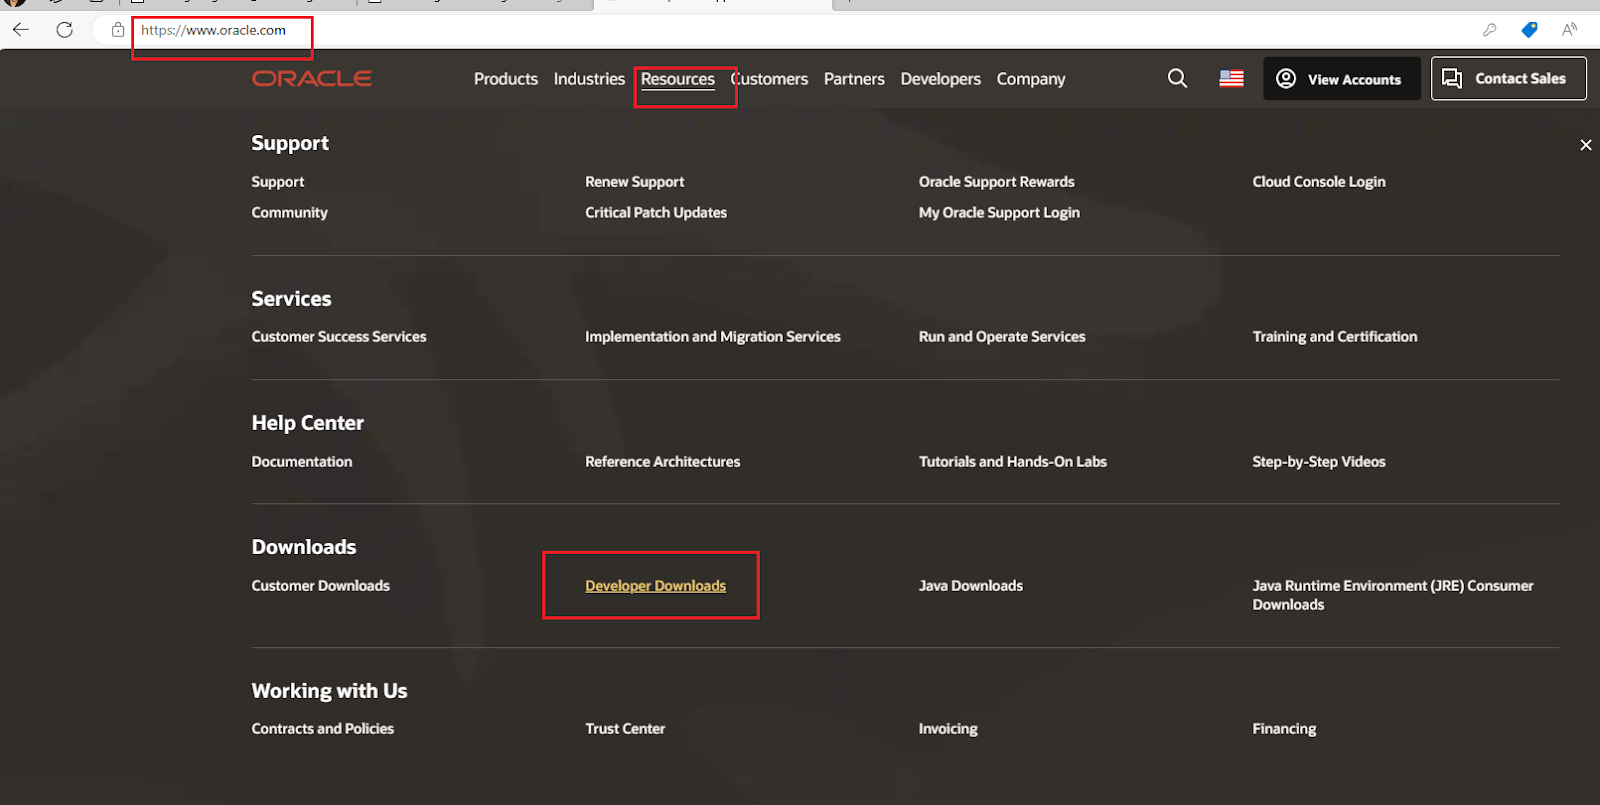Open the Industries menu

coord(589,79)
